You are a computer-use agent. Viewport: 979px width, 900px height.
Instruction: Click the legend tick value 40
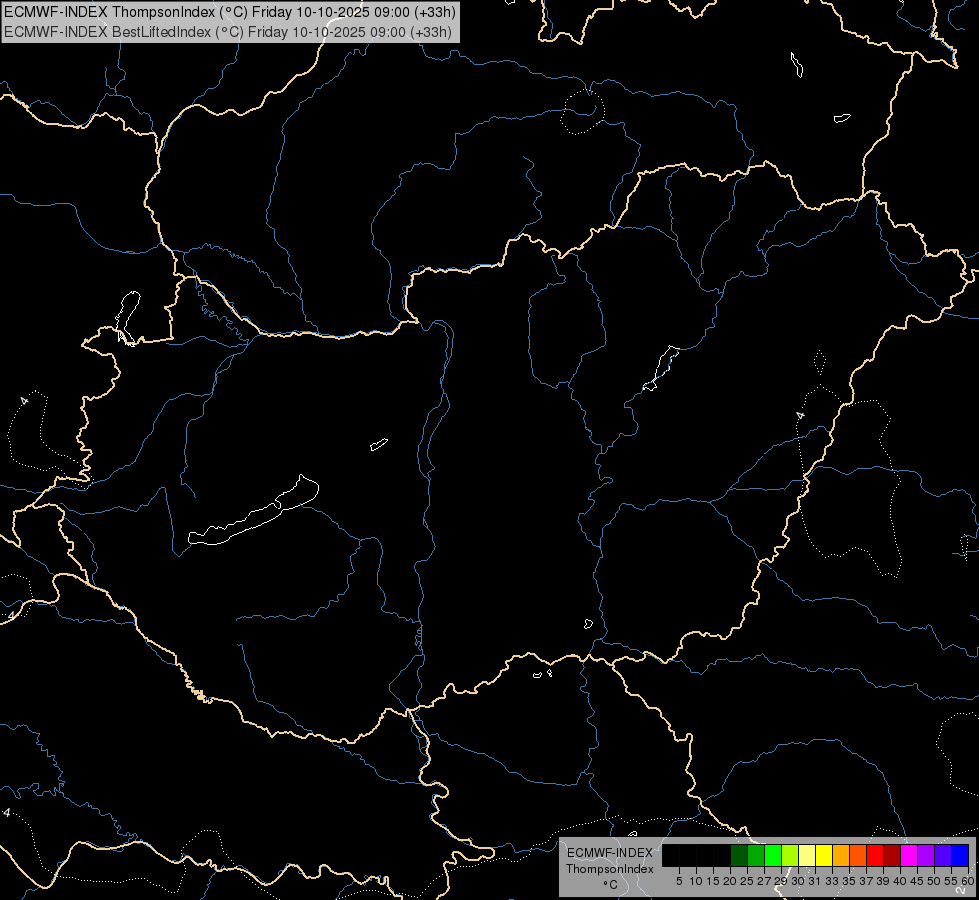(x=900, y=881)
